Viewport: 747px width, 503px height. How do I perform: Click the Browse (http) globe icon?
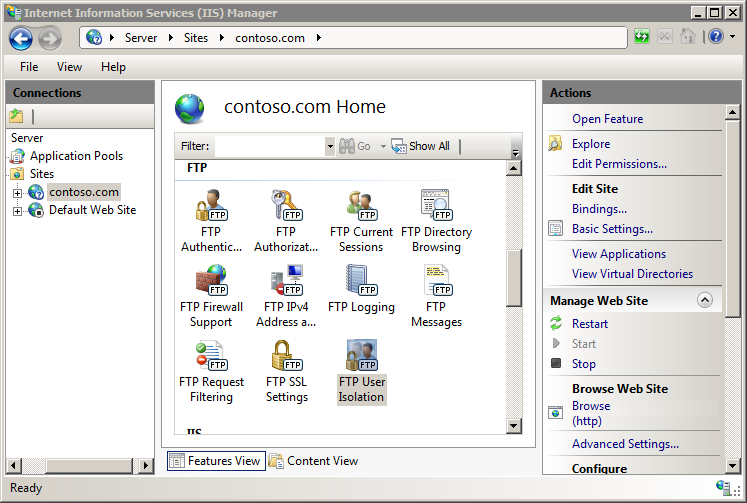tap(555, 412)
